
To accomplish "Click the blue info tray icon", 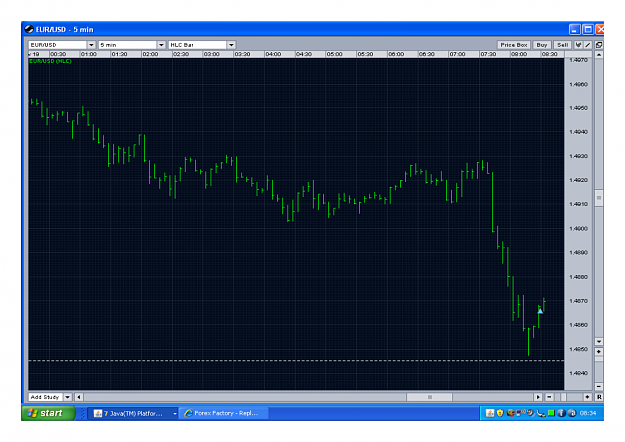I will (561, 413).
